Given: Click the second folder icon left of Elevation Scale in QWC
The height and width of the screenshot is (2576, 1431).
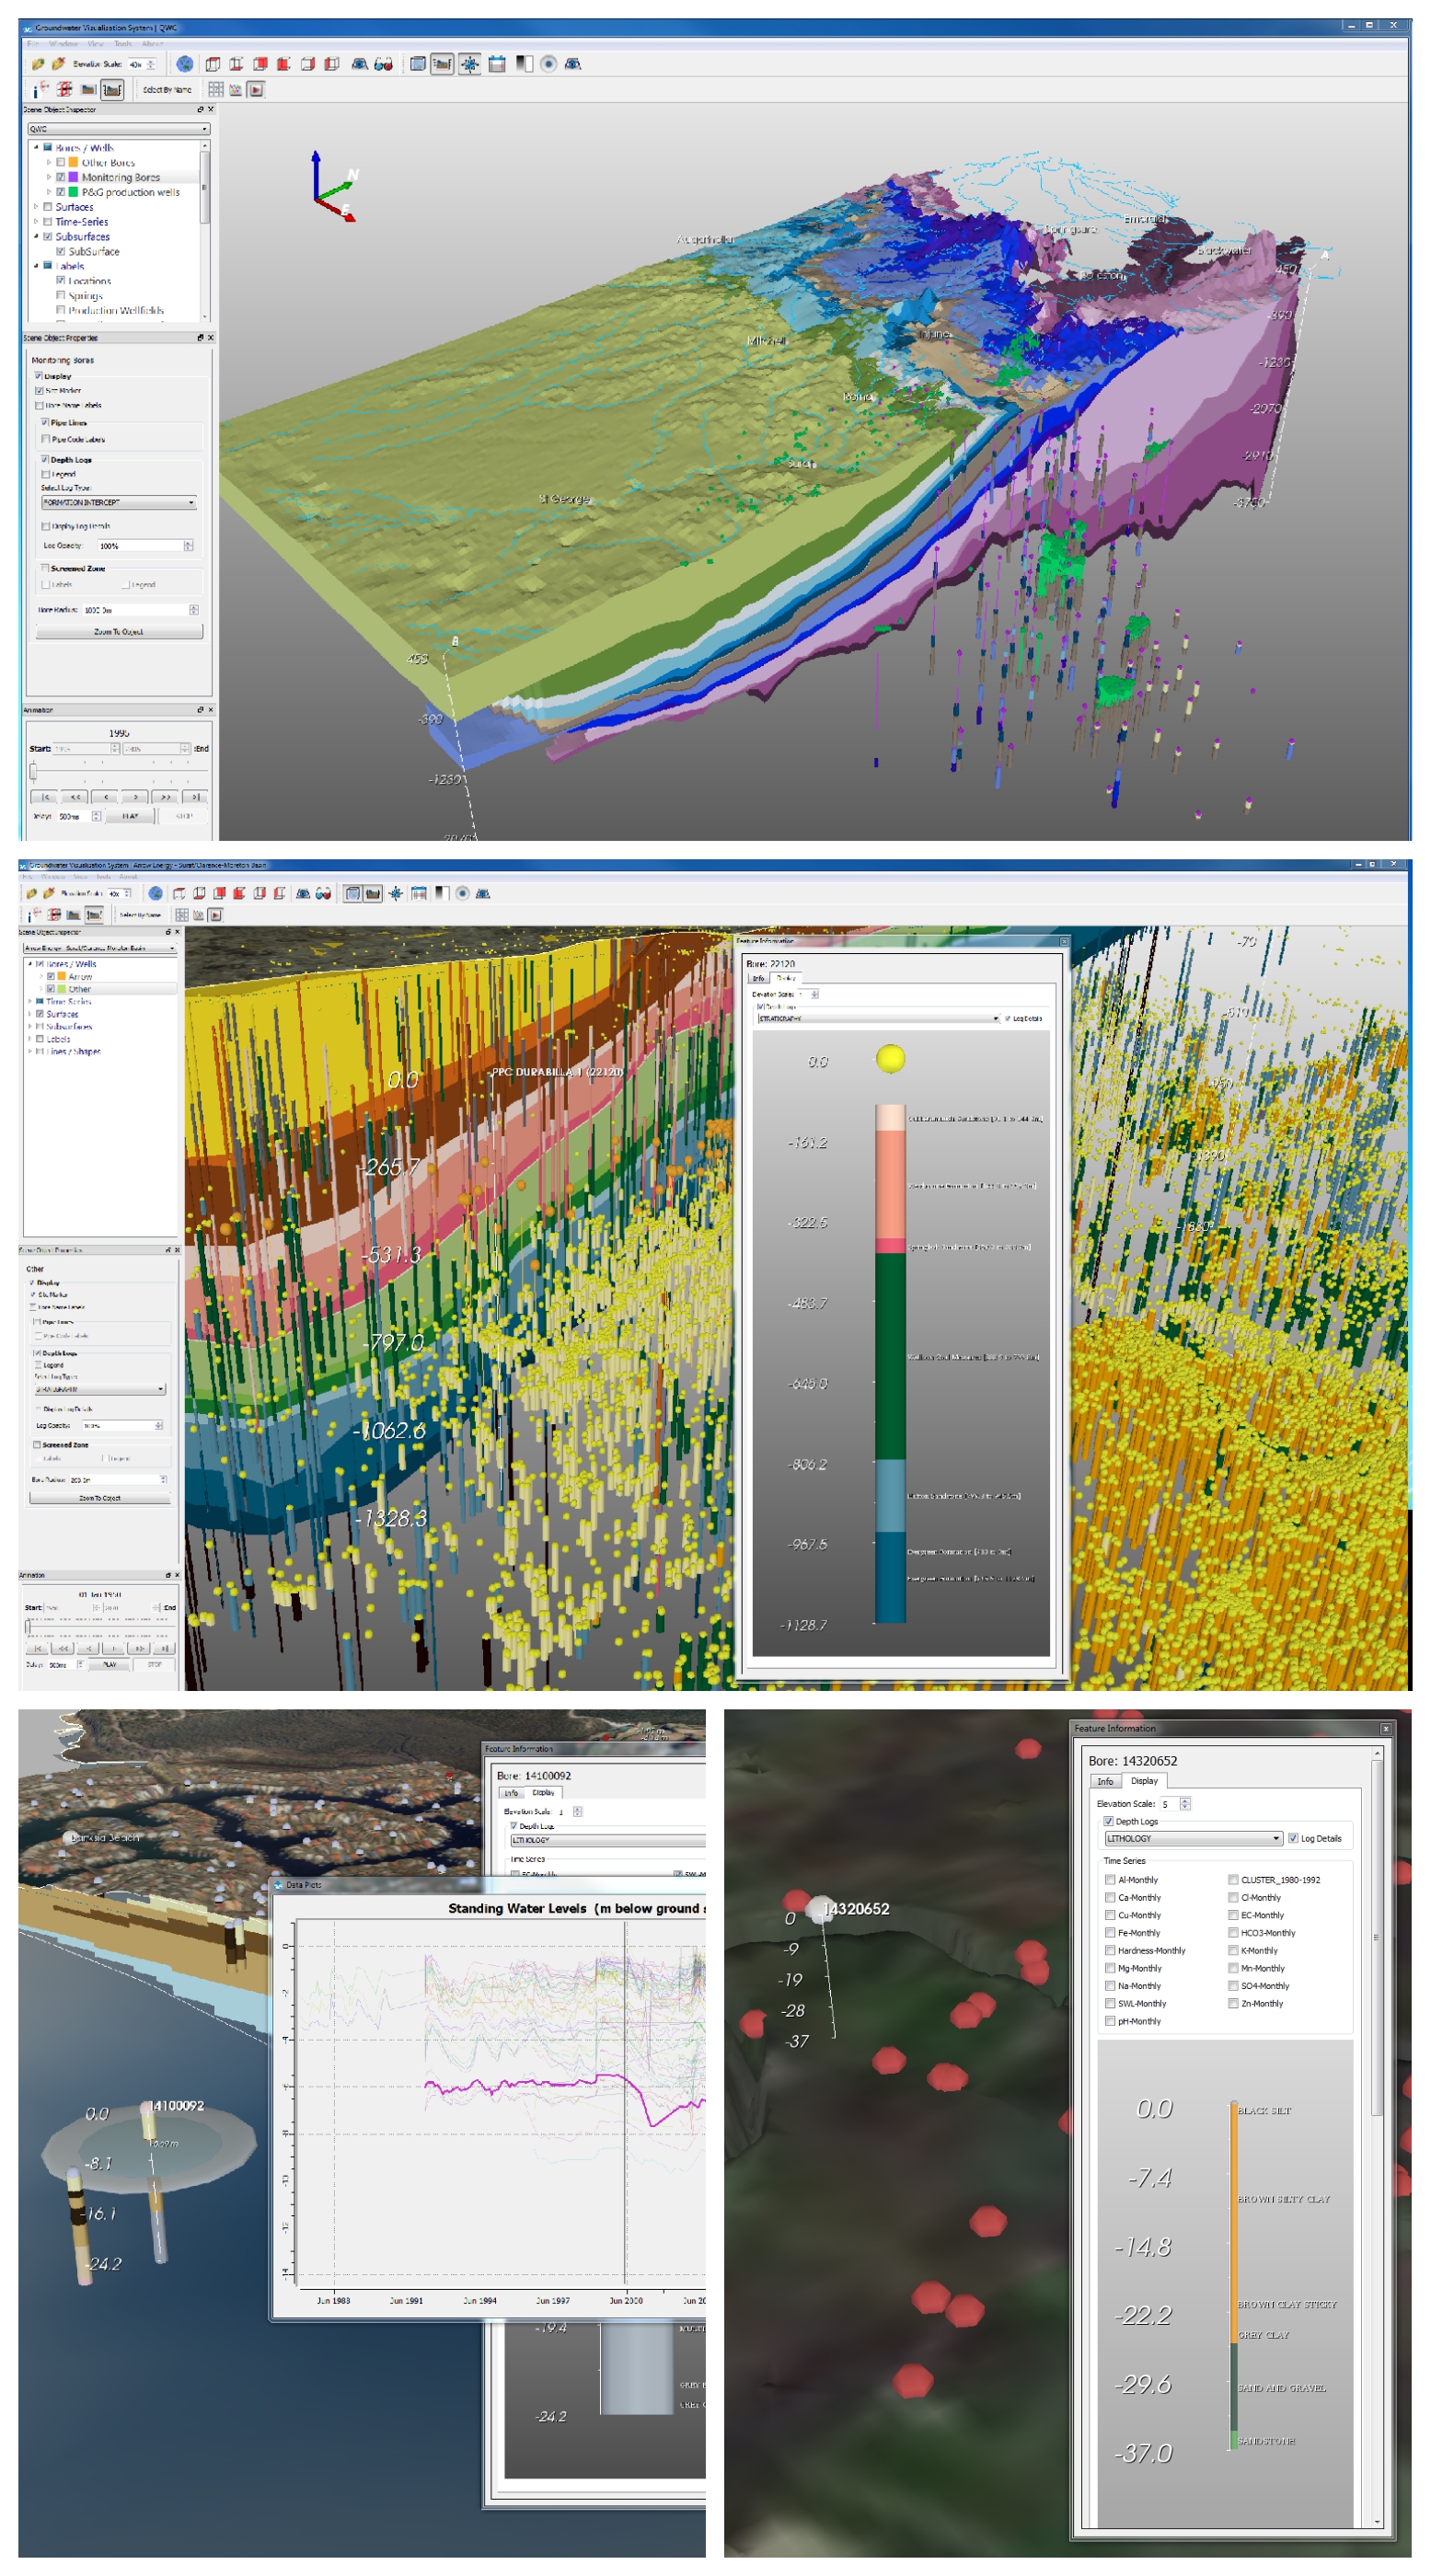Looking at the screenshot, I should [59, 64].
